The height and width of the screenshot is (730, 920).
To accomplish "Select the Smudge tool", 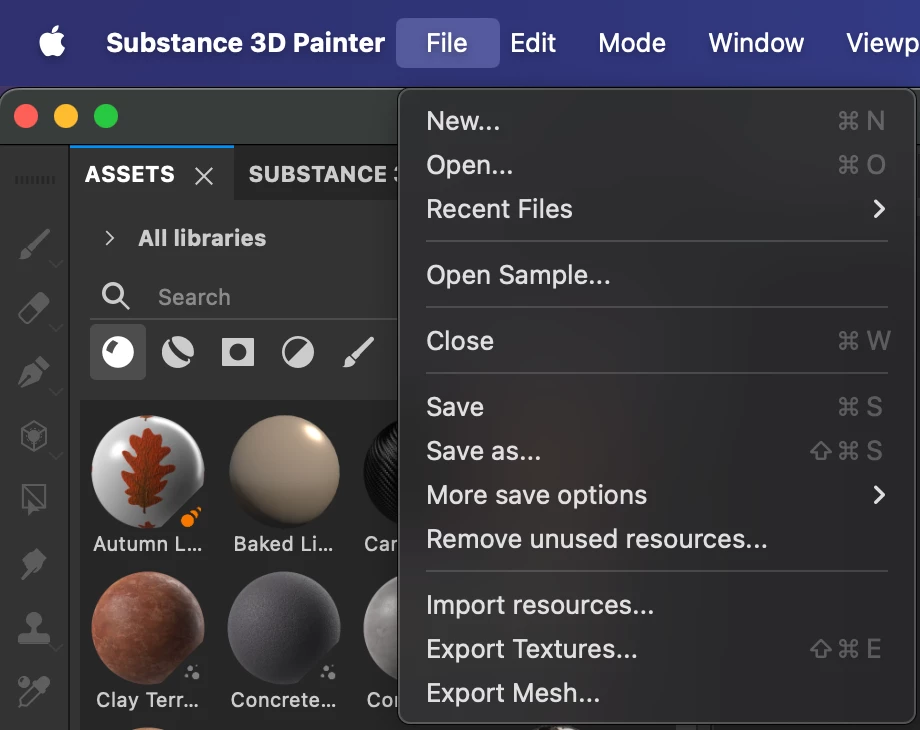I will pyautogui.click(x=34, y=564).
